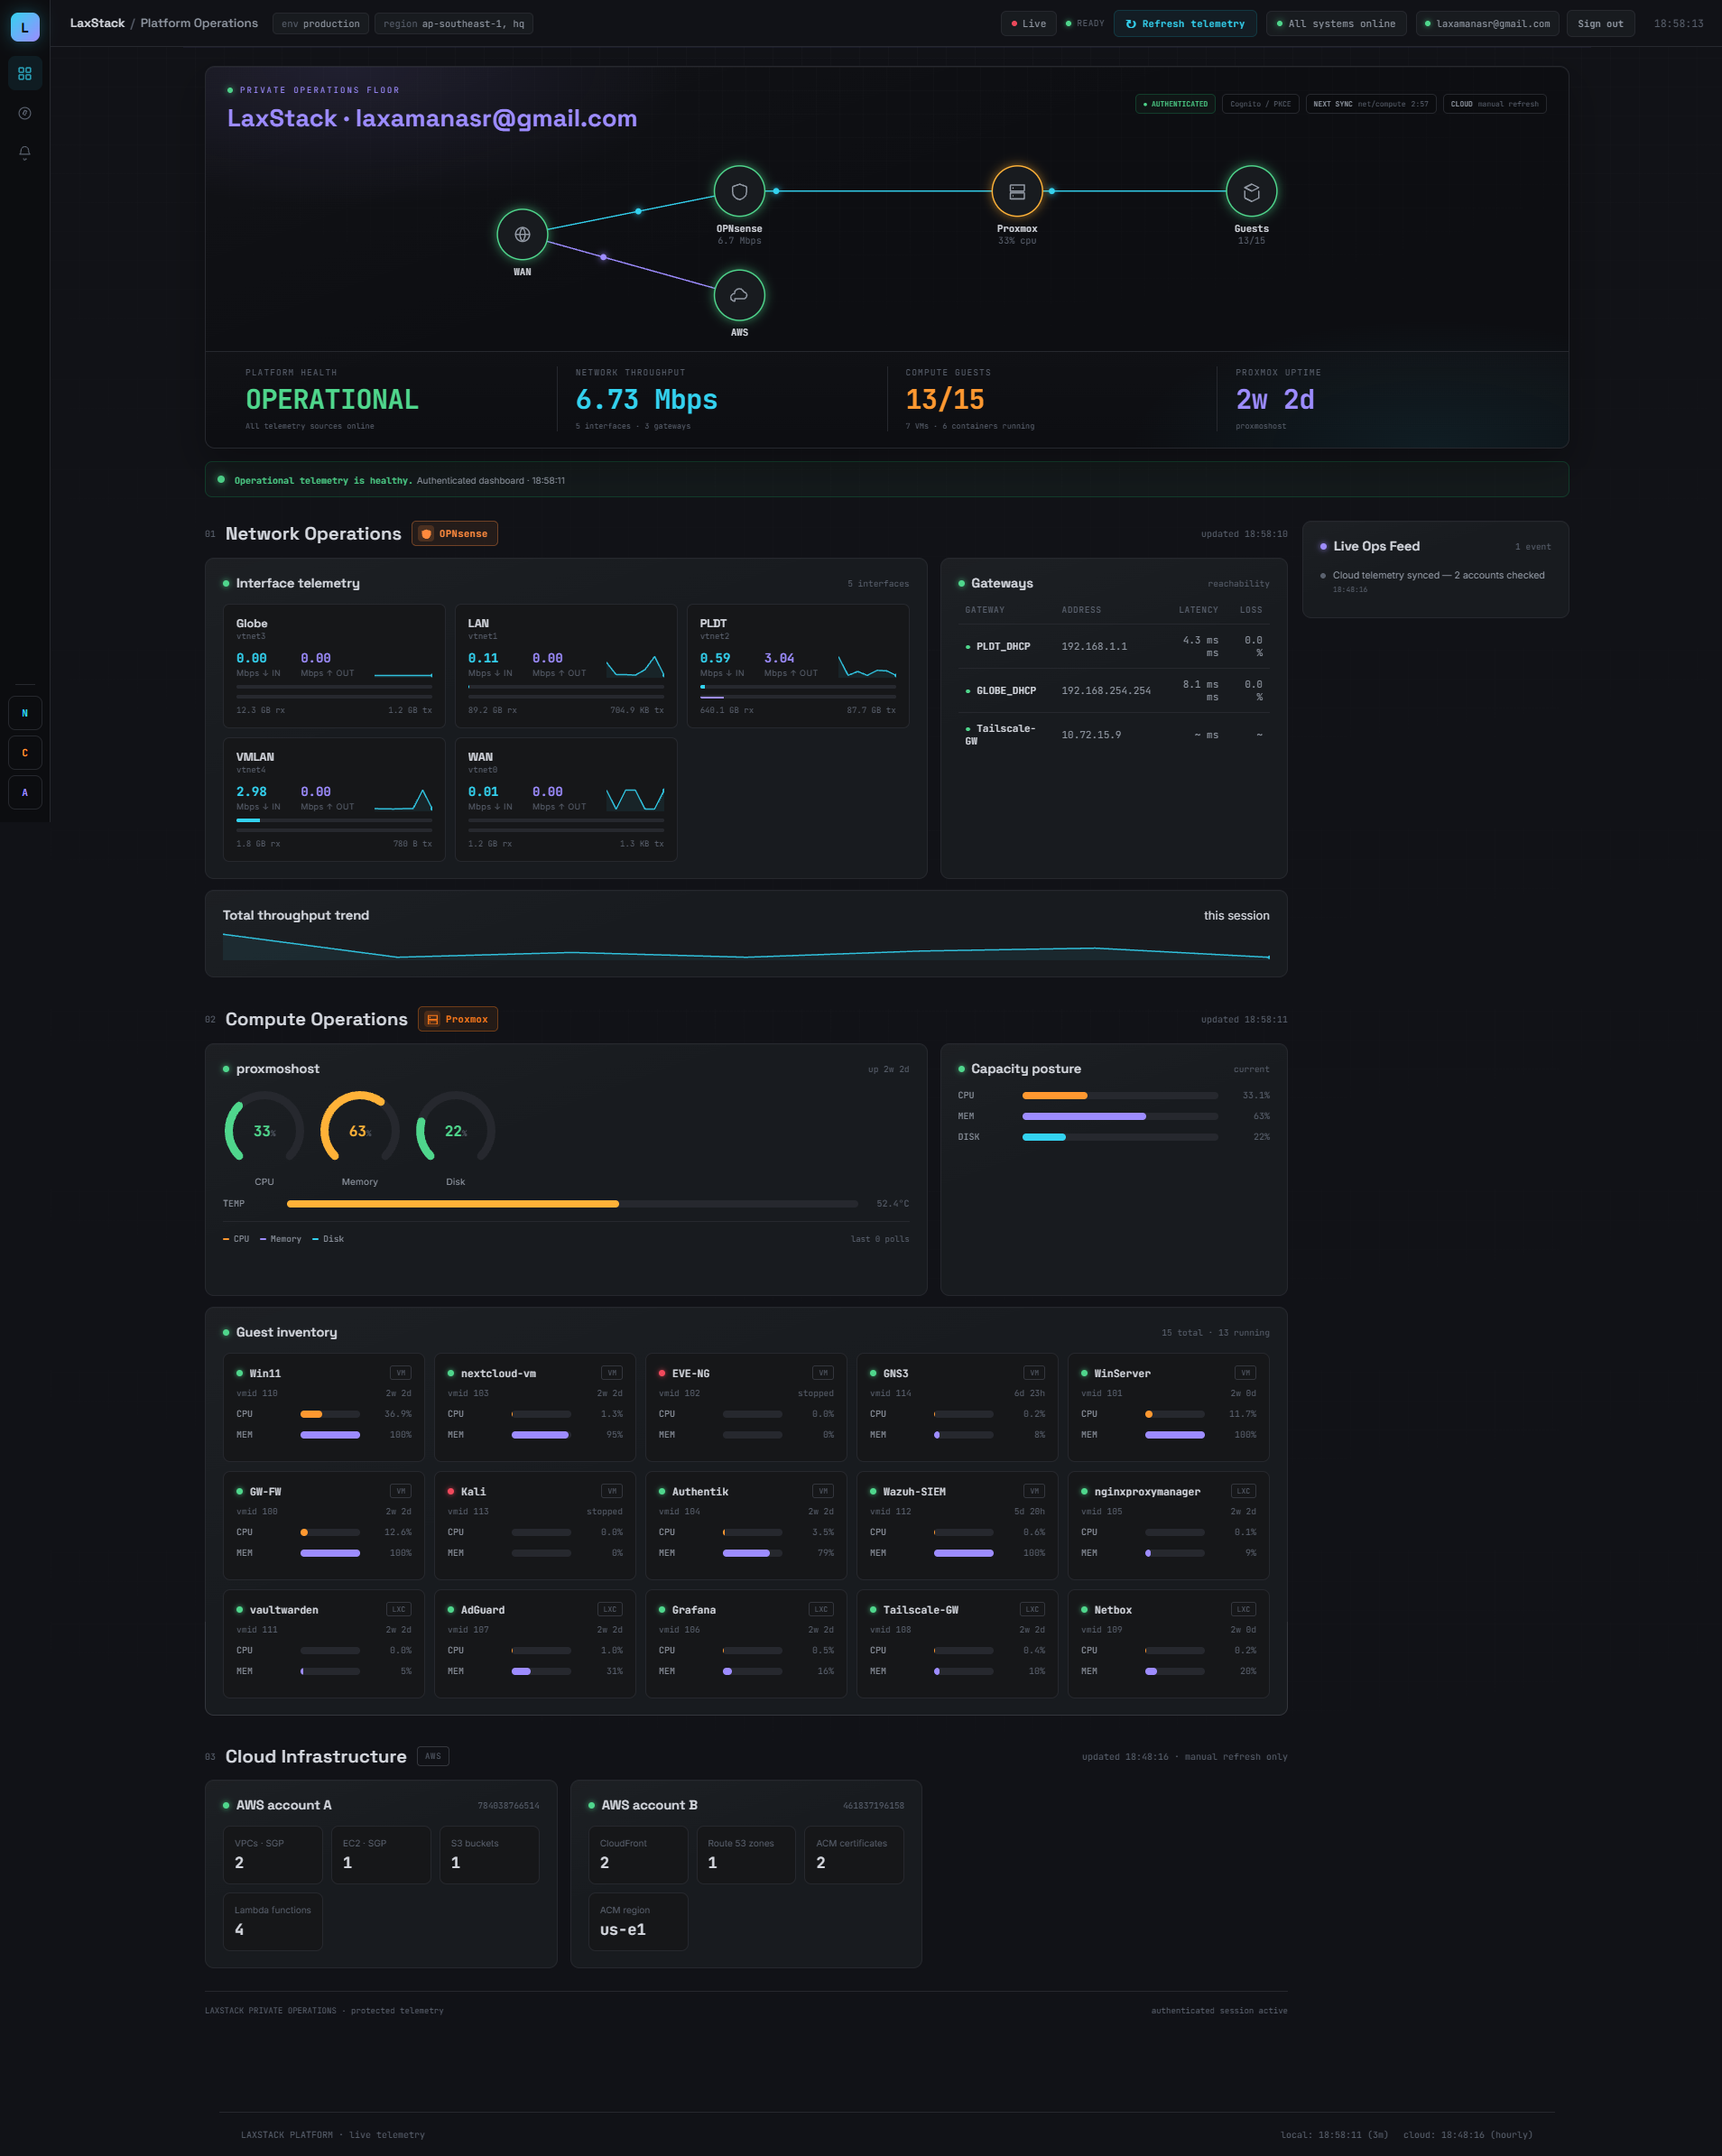Open the Win11 guest card

324,1407
